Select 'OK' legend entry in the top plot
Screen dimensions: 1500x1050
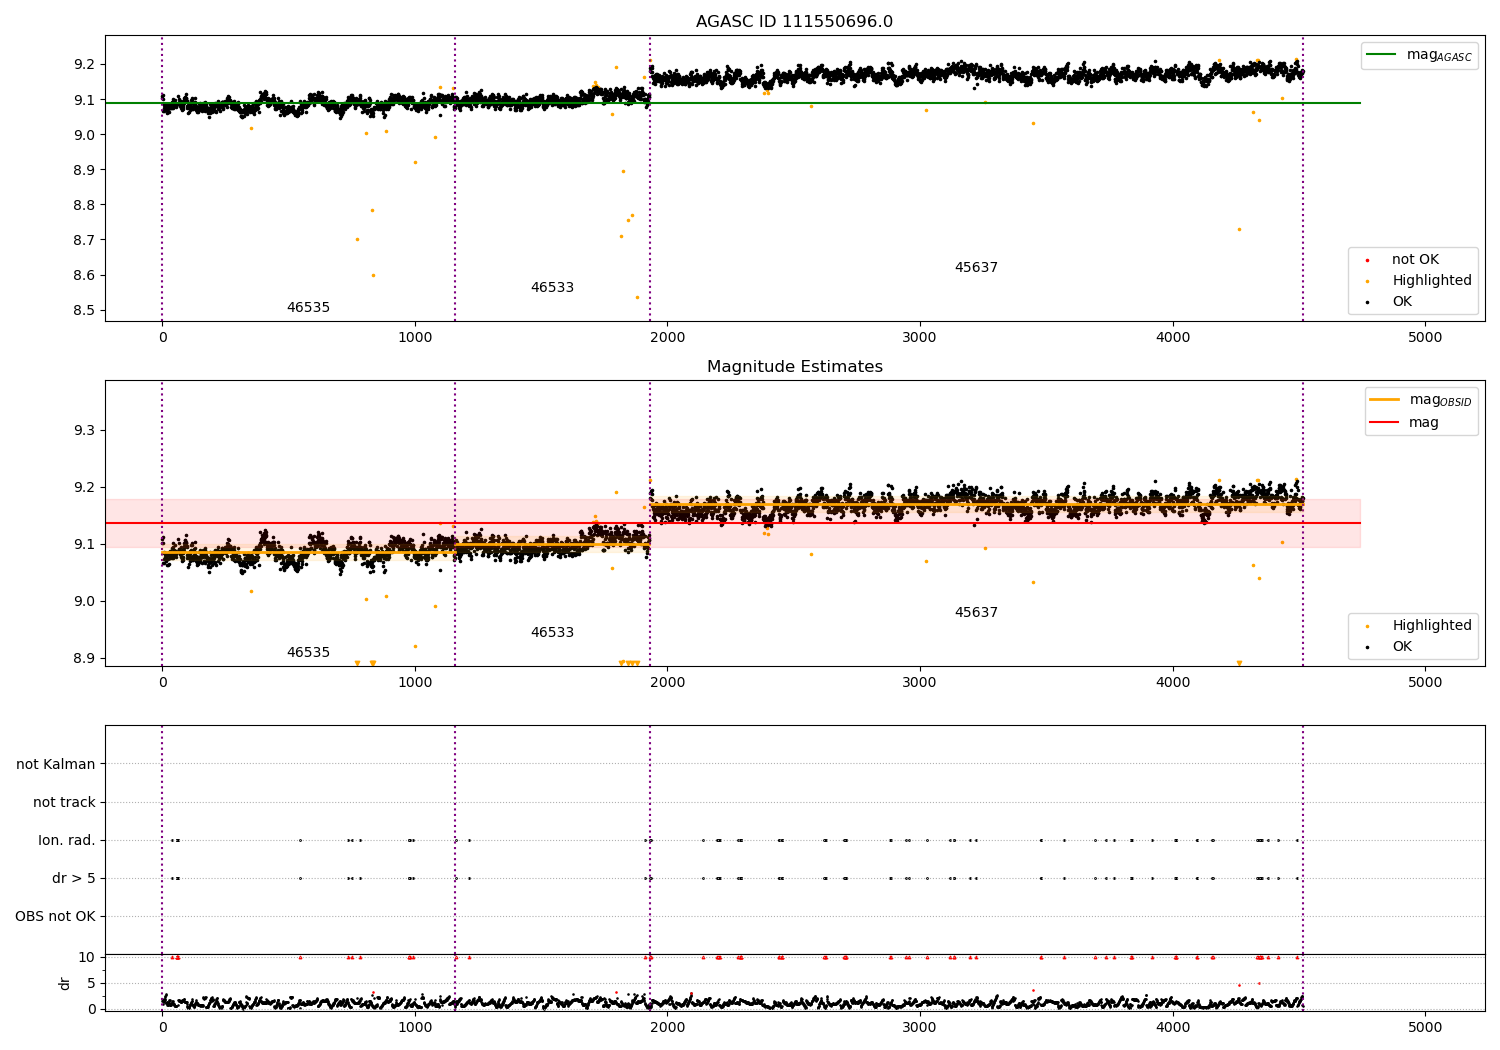pos(1402,302)
